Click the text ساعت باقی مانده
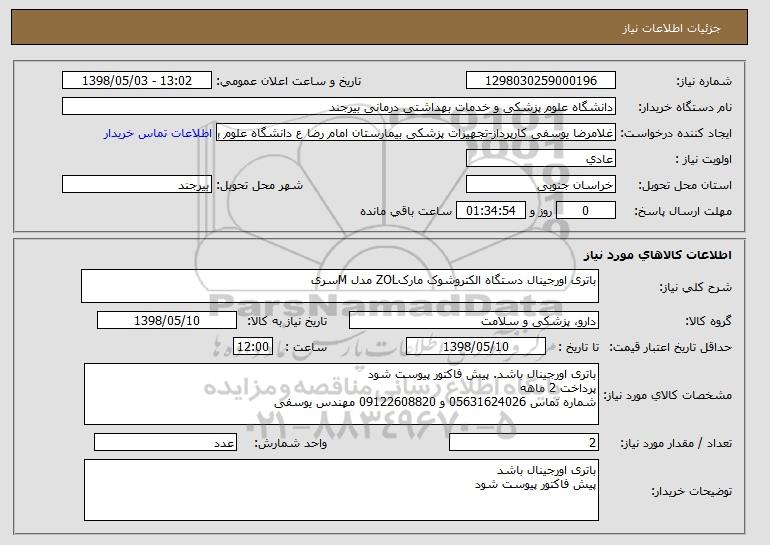The height and width of the screenshot is (545, 770). 406,211
